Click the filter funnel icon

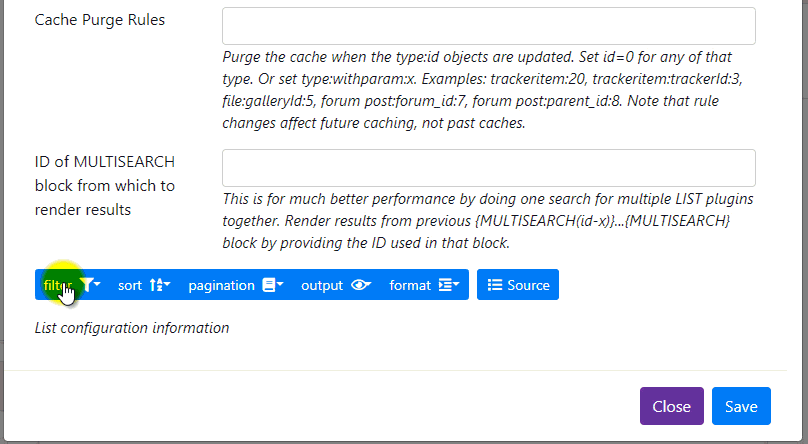pos(87,285)
